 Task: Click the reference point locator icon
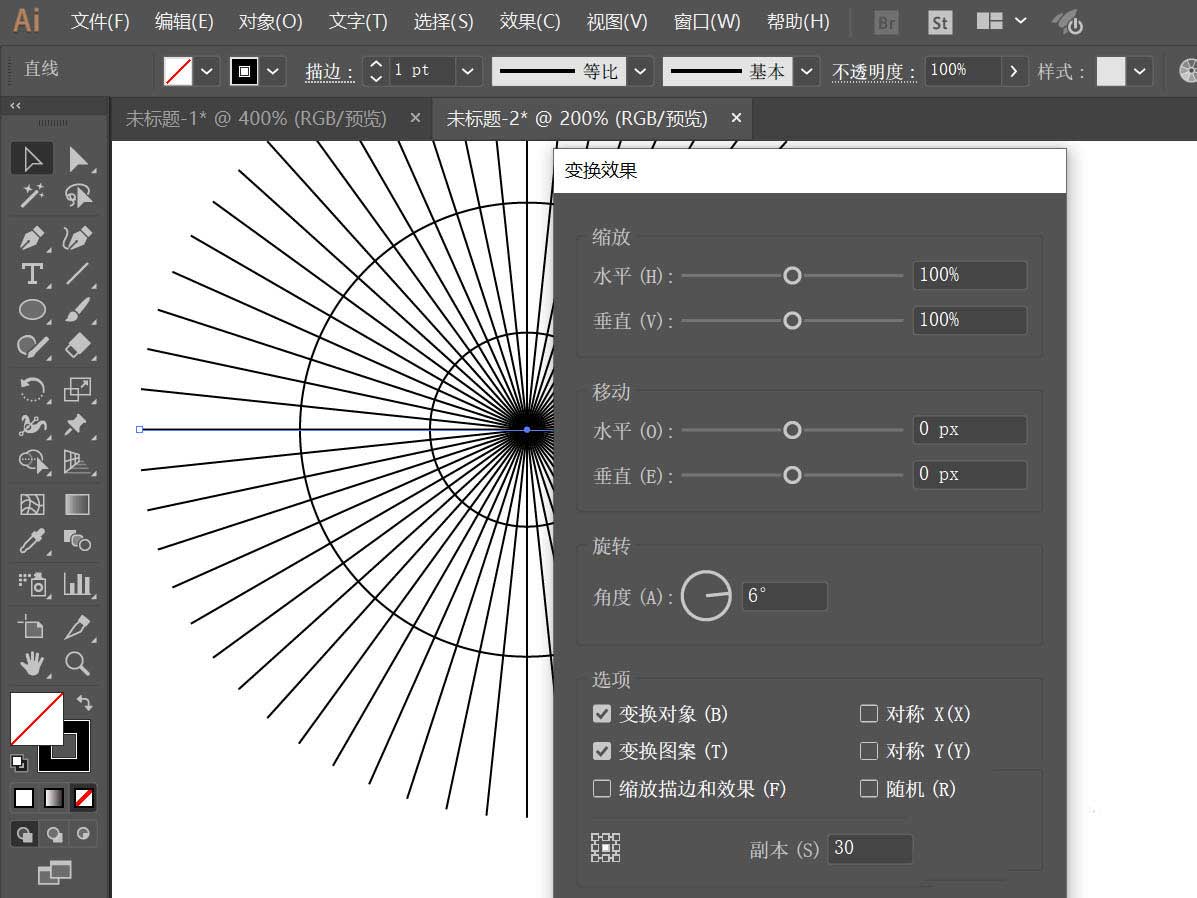[x=605, y=848]
